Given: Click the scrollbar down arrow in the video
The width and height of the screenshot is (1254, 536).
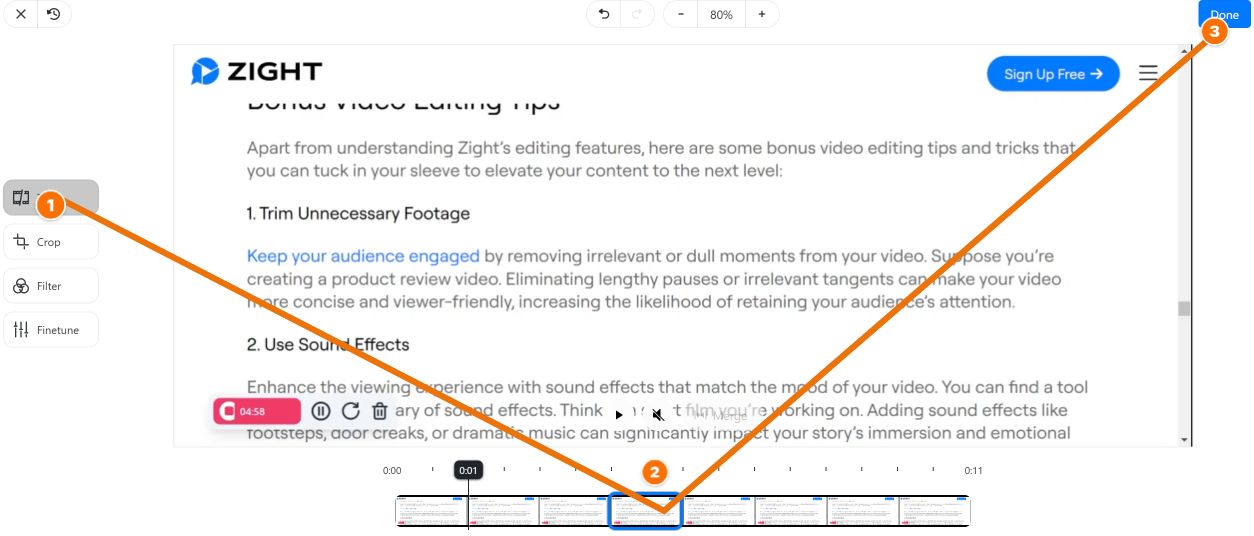Looking at the screenshot, I should (1185, 440).
